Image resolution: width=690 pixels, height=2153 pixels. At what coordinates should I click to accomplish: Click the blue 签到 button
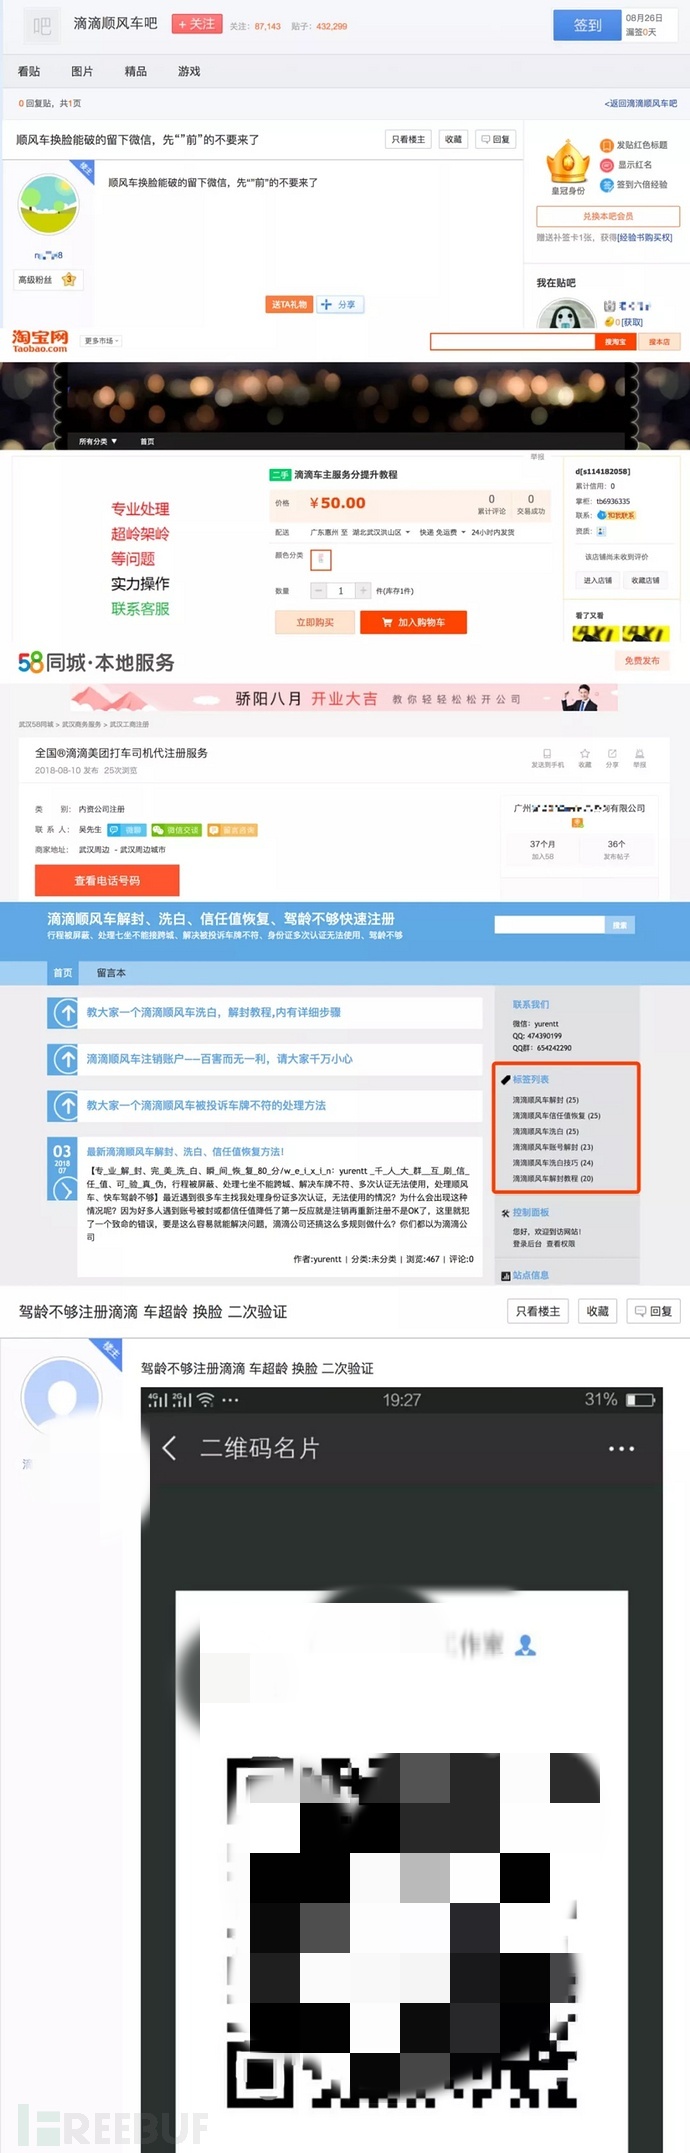[588, 25]
